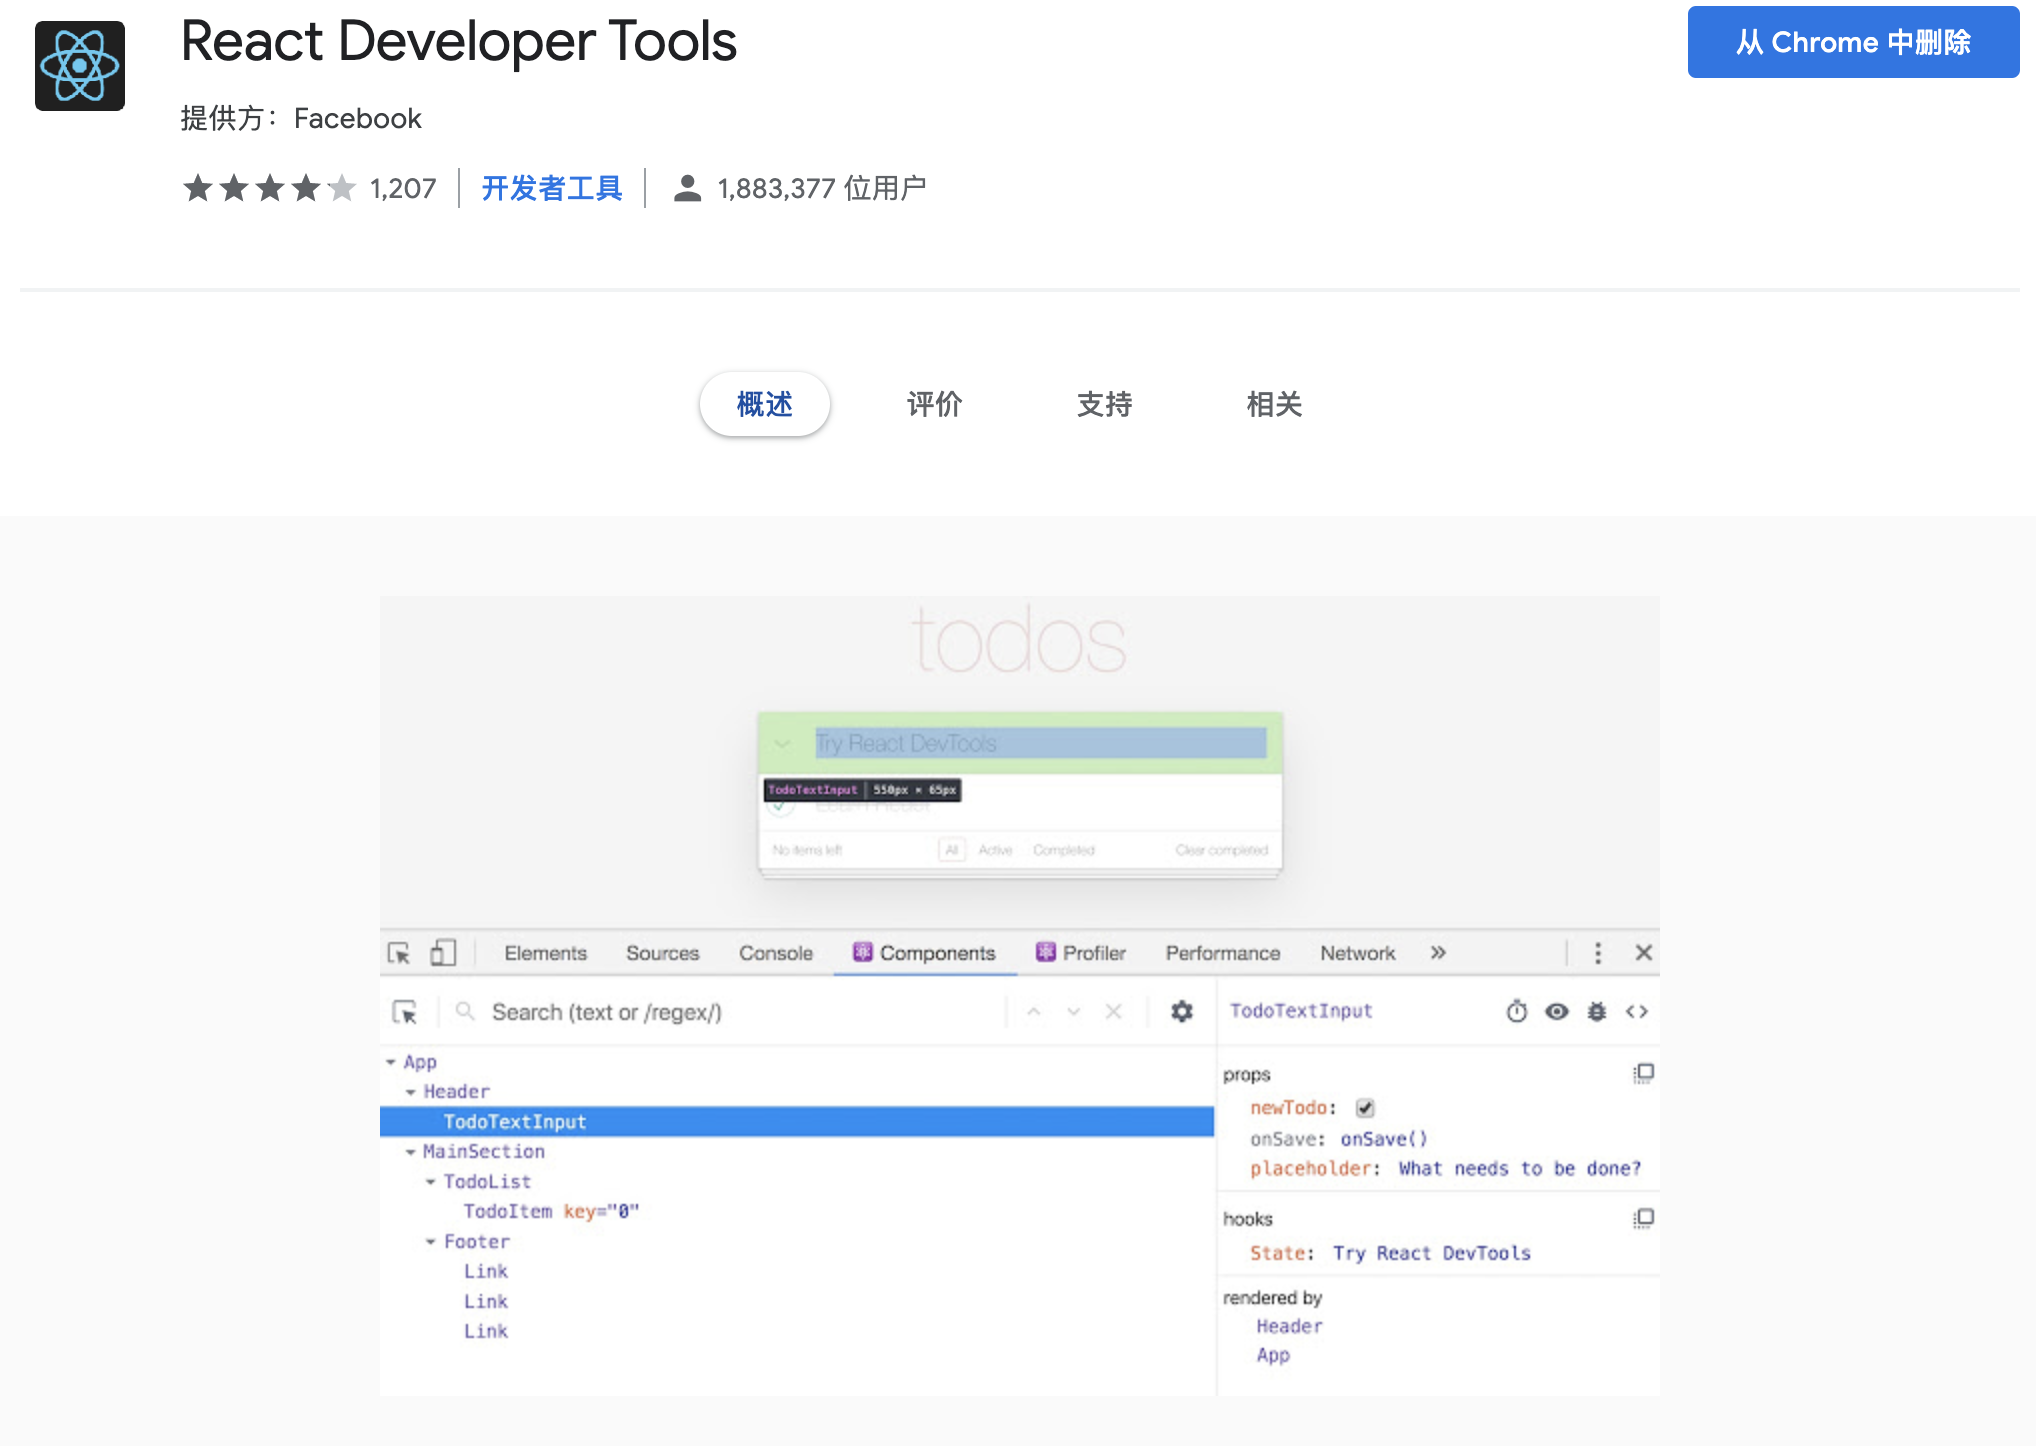Go to the 相关 tab
The width and height of the screenshot is (2036, 1446).
1275,404
